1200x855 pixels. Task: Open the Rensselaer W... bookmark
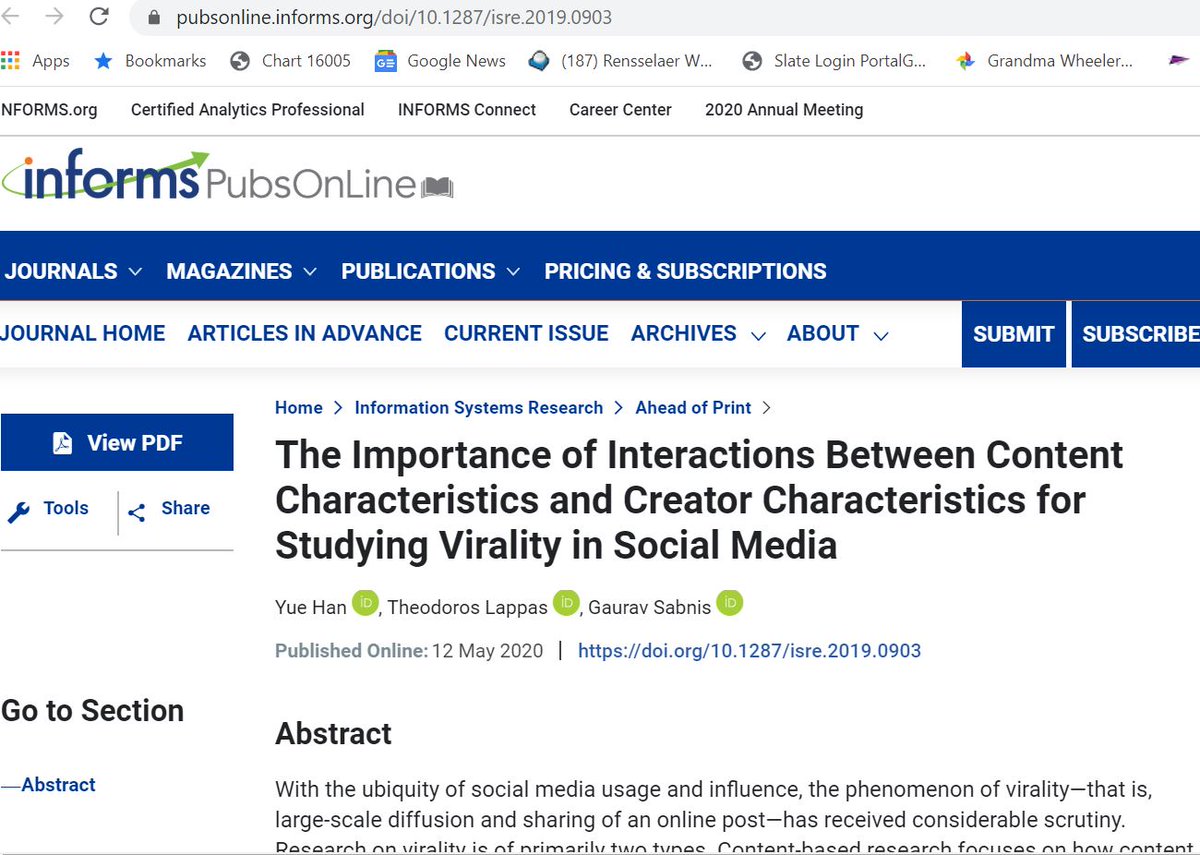click(x=621, y=60)
